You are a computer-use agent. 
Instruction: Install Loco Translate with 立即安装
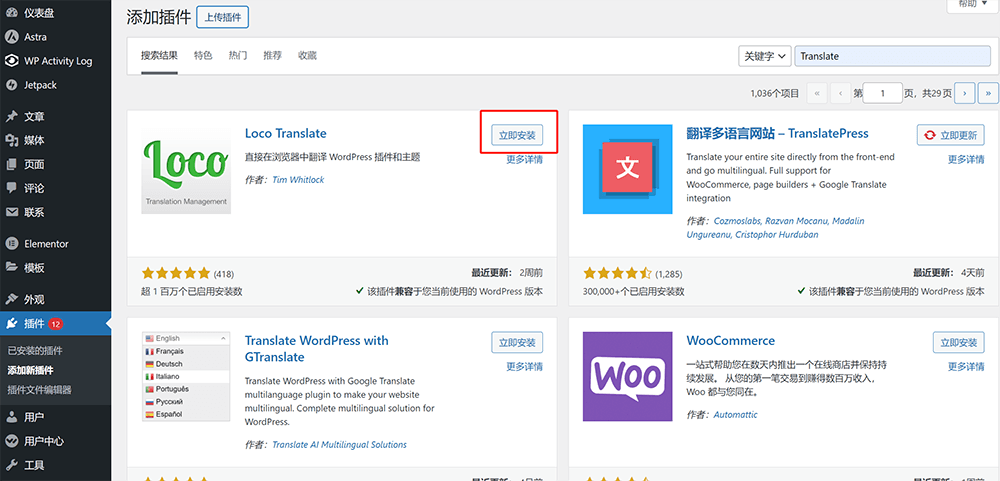pyautogui.click(x=517, y=135)
